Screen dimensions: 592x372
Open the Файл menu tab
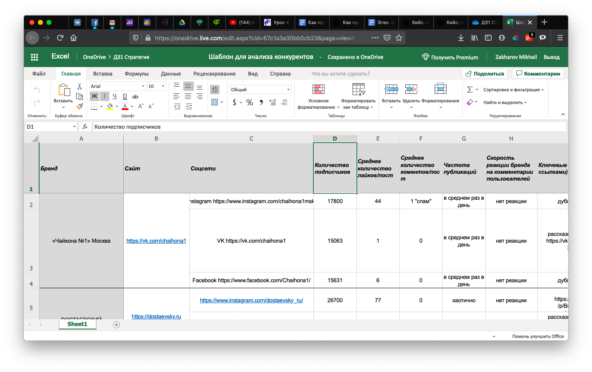[39, 74]
